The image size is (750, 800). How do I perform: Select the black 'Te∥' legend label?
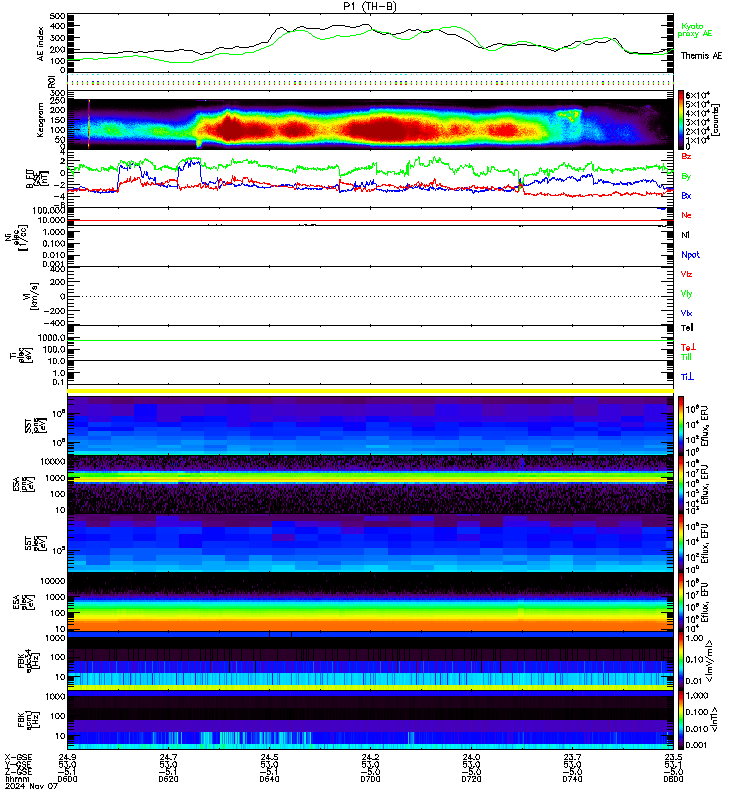[687, 328]
